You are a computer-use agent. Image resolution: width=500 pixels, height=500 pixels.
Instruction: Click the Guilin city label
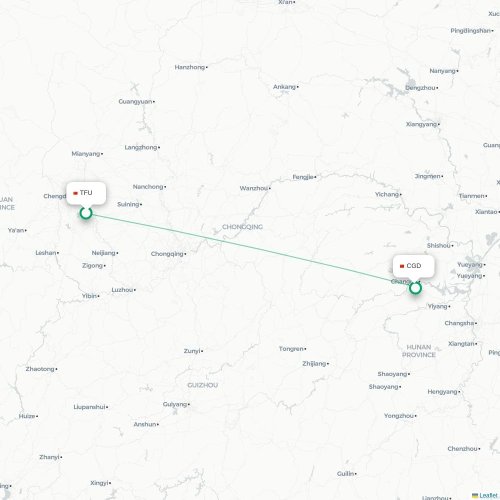coord(346,474)
